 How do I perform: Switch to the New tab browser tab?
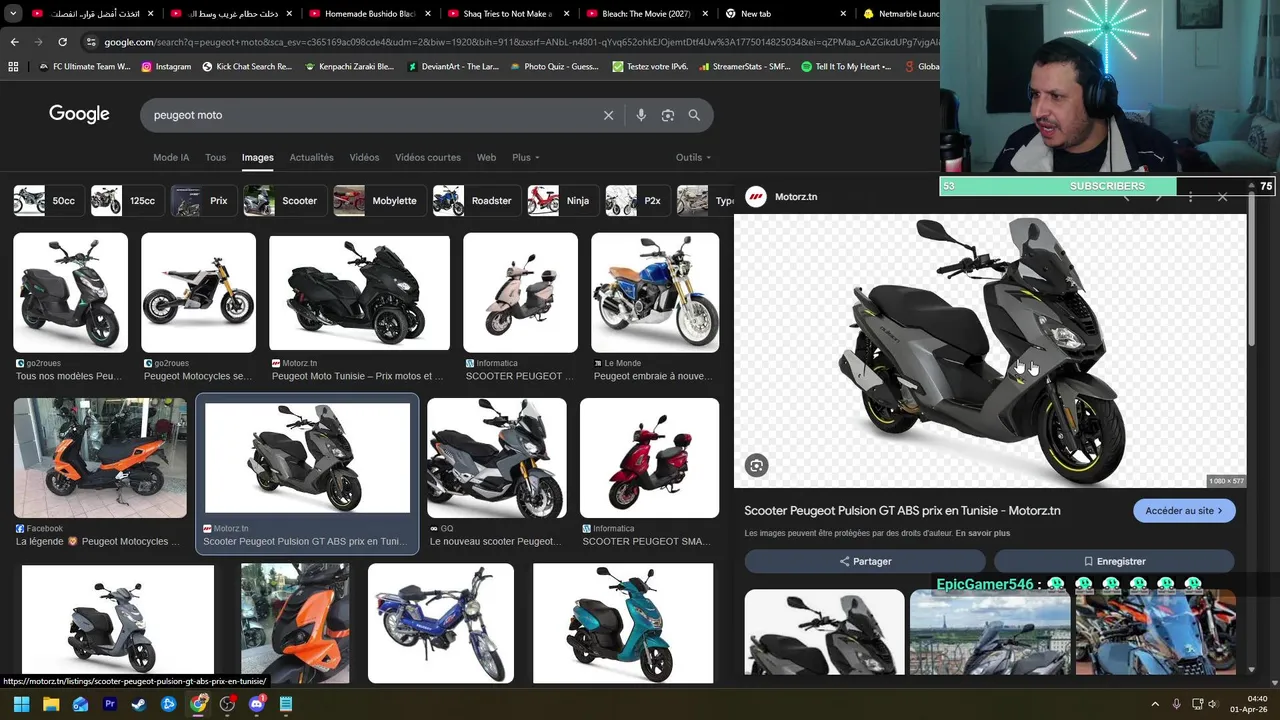point(785,14)
